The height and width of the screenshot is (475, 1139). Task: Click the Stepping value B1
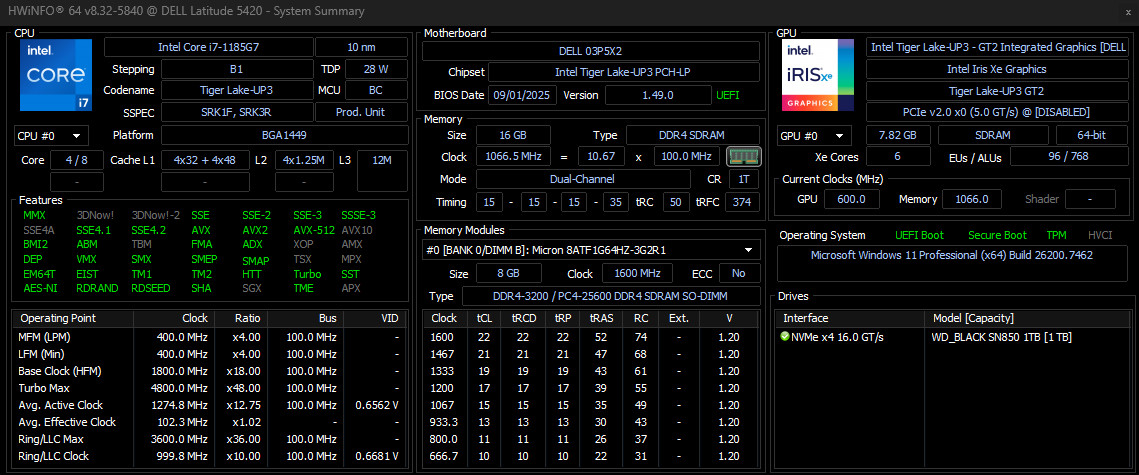point(235,70)
